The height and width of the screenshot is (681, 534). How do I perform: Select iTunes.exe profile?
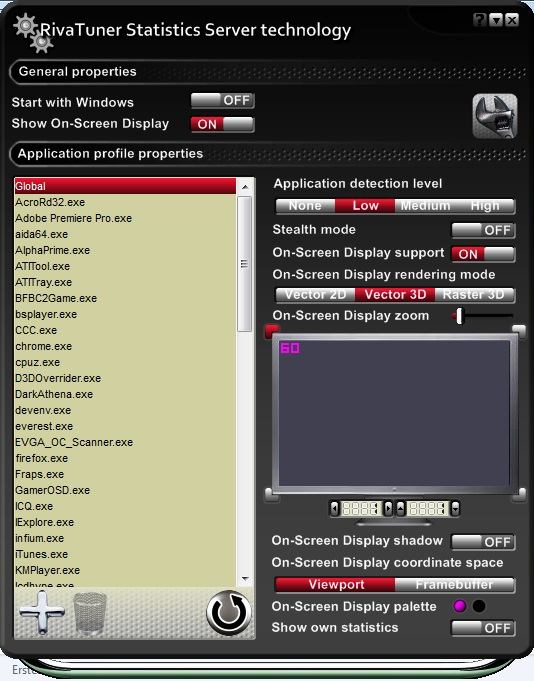[125, 554]
